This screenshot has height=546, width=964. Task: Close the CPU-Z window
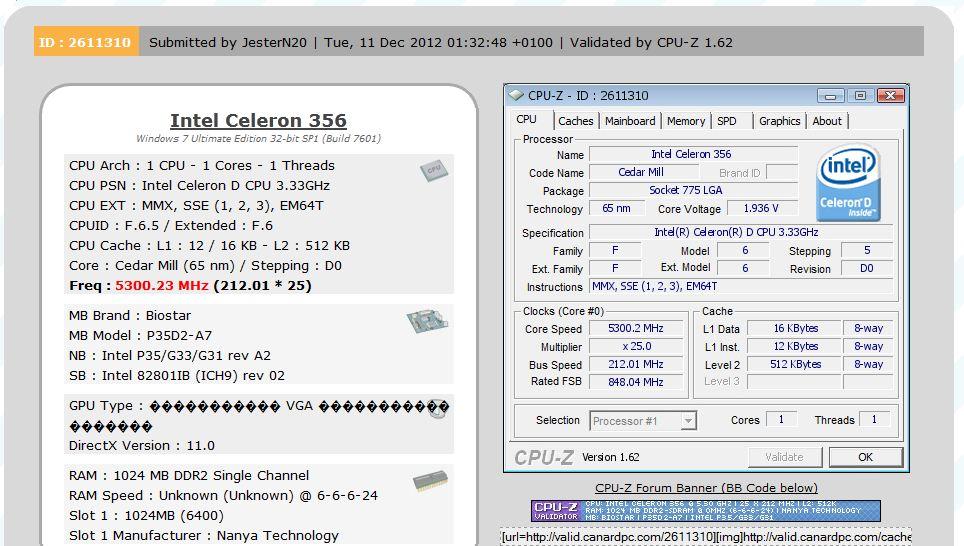(x=890, y=95)
